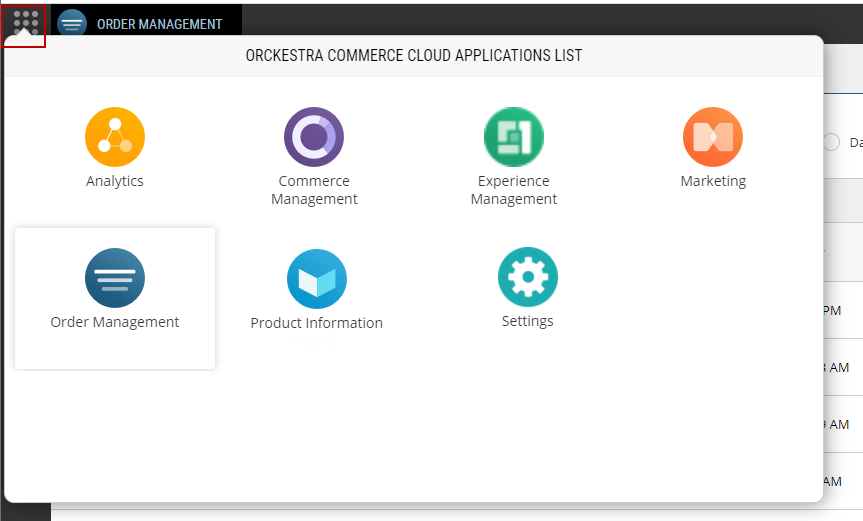Open the applications grid launcher icon
The height and width of the screenshot is (521, 863).
point(25,23)
